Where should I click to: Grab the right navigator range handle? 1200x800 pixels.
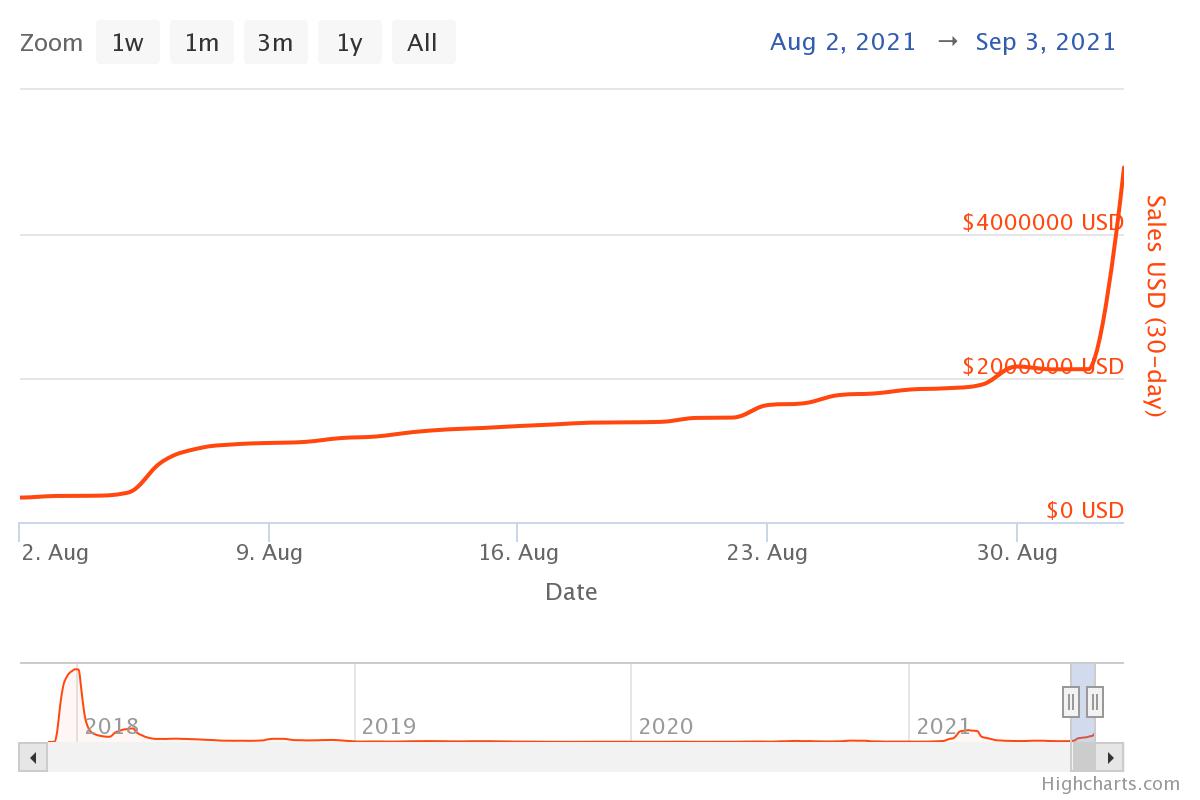tap(1095, 702)
